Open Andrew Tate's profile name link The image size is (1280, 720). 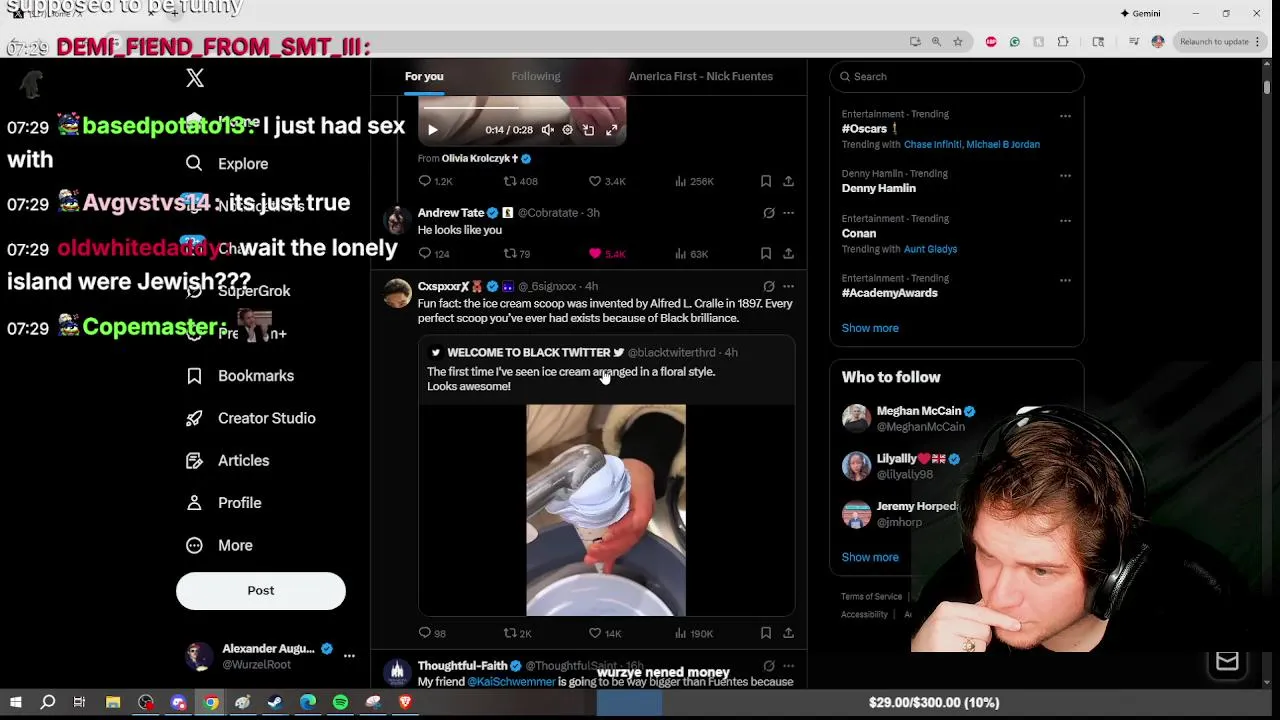point(451,213)
